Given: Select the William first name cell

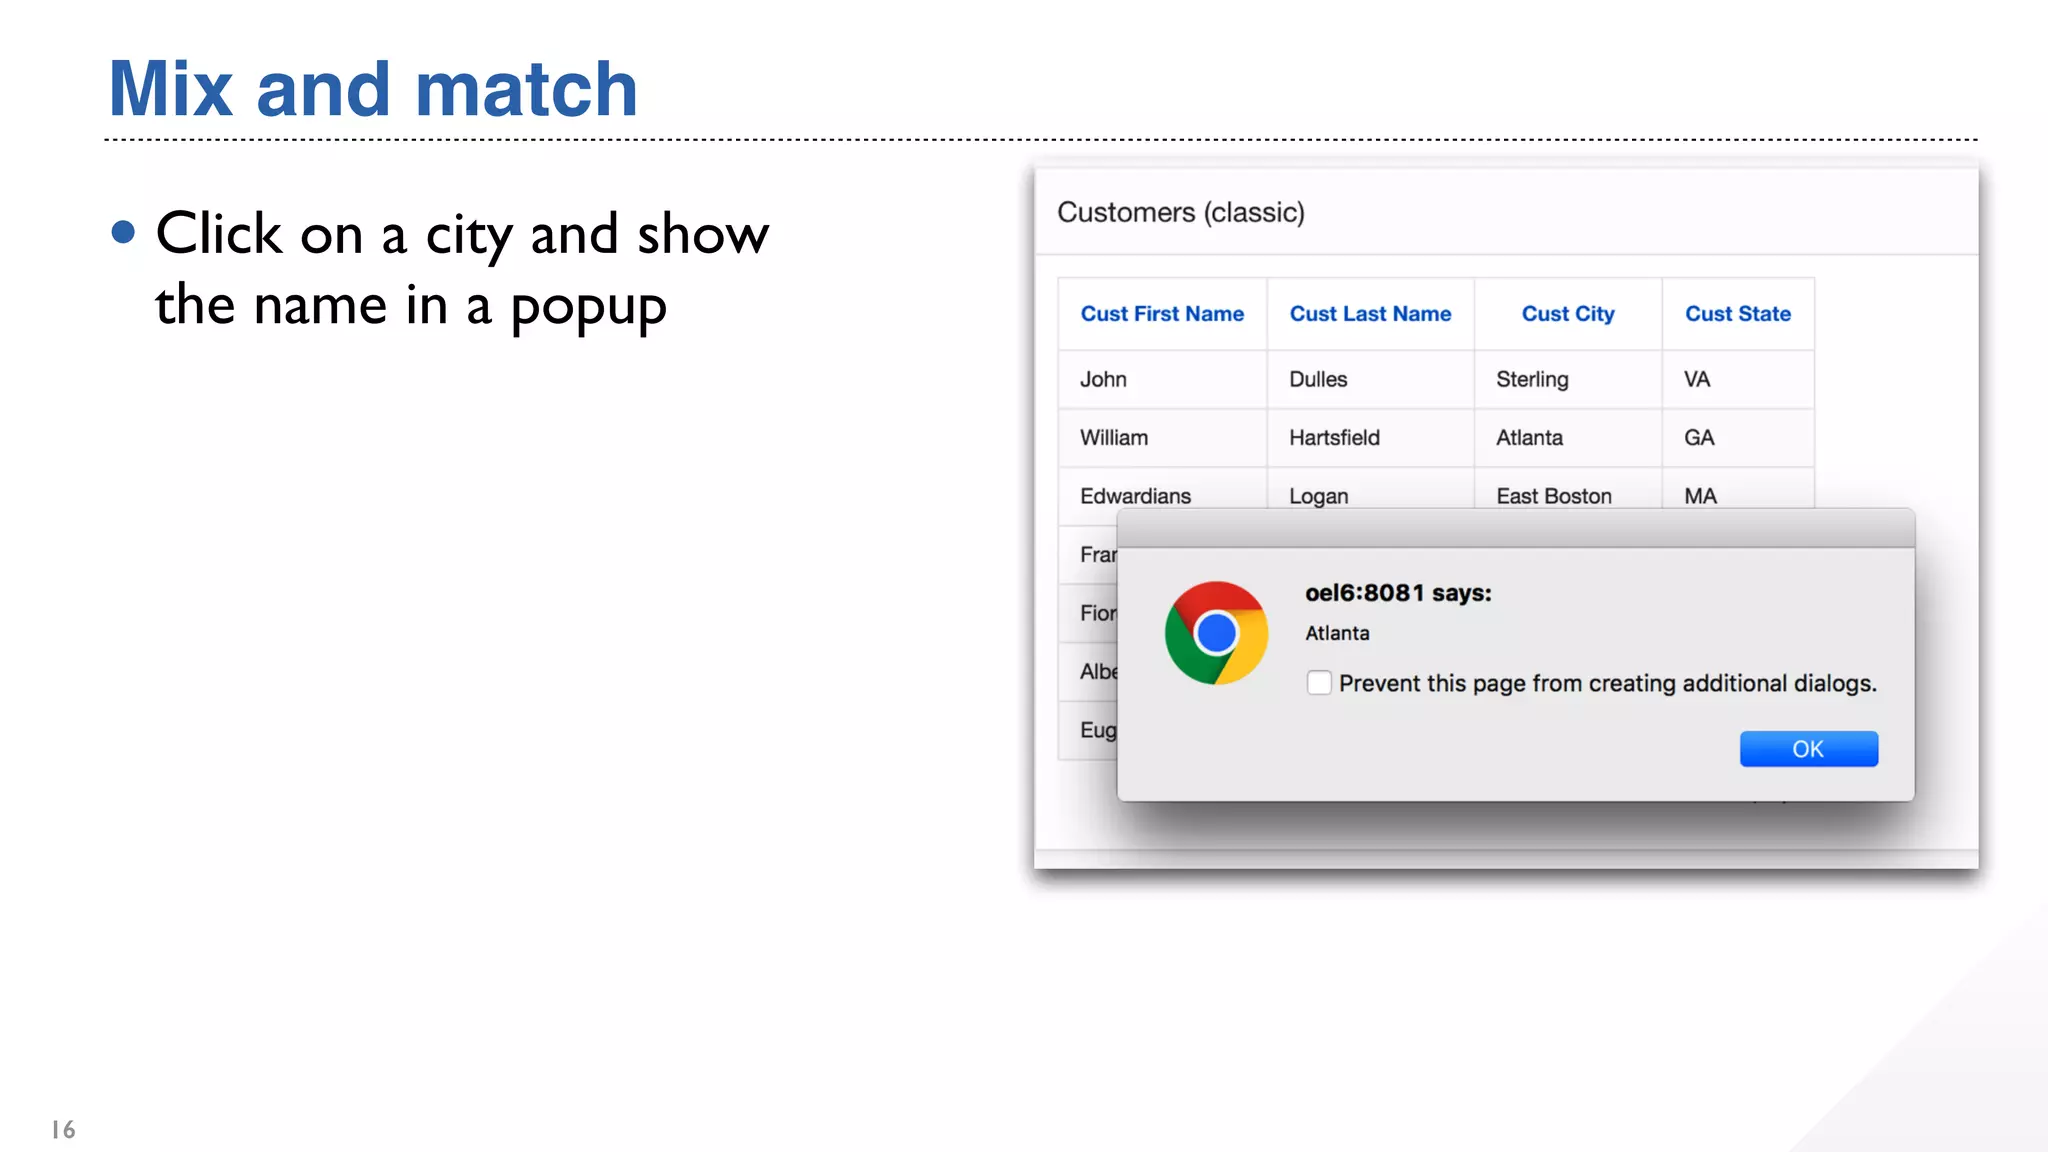Looking at the screenshot, I should [1162, 438].
